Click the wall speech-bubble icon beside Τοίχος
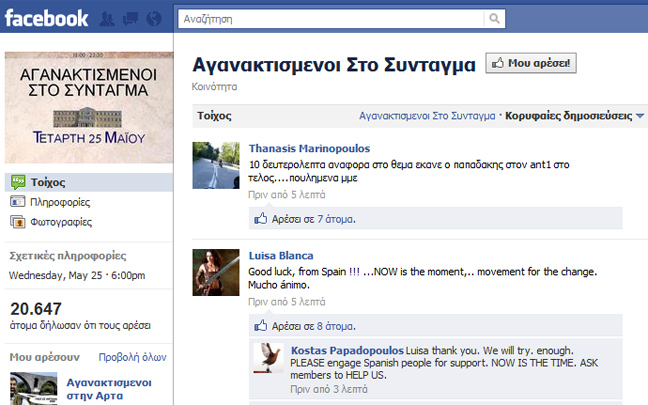The width and height of the screenshot is (648, 405). (x=18, y=182)
